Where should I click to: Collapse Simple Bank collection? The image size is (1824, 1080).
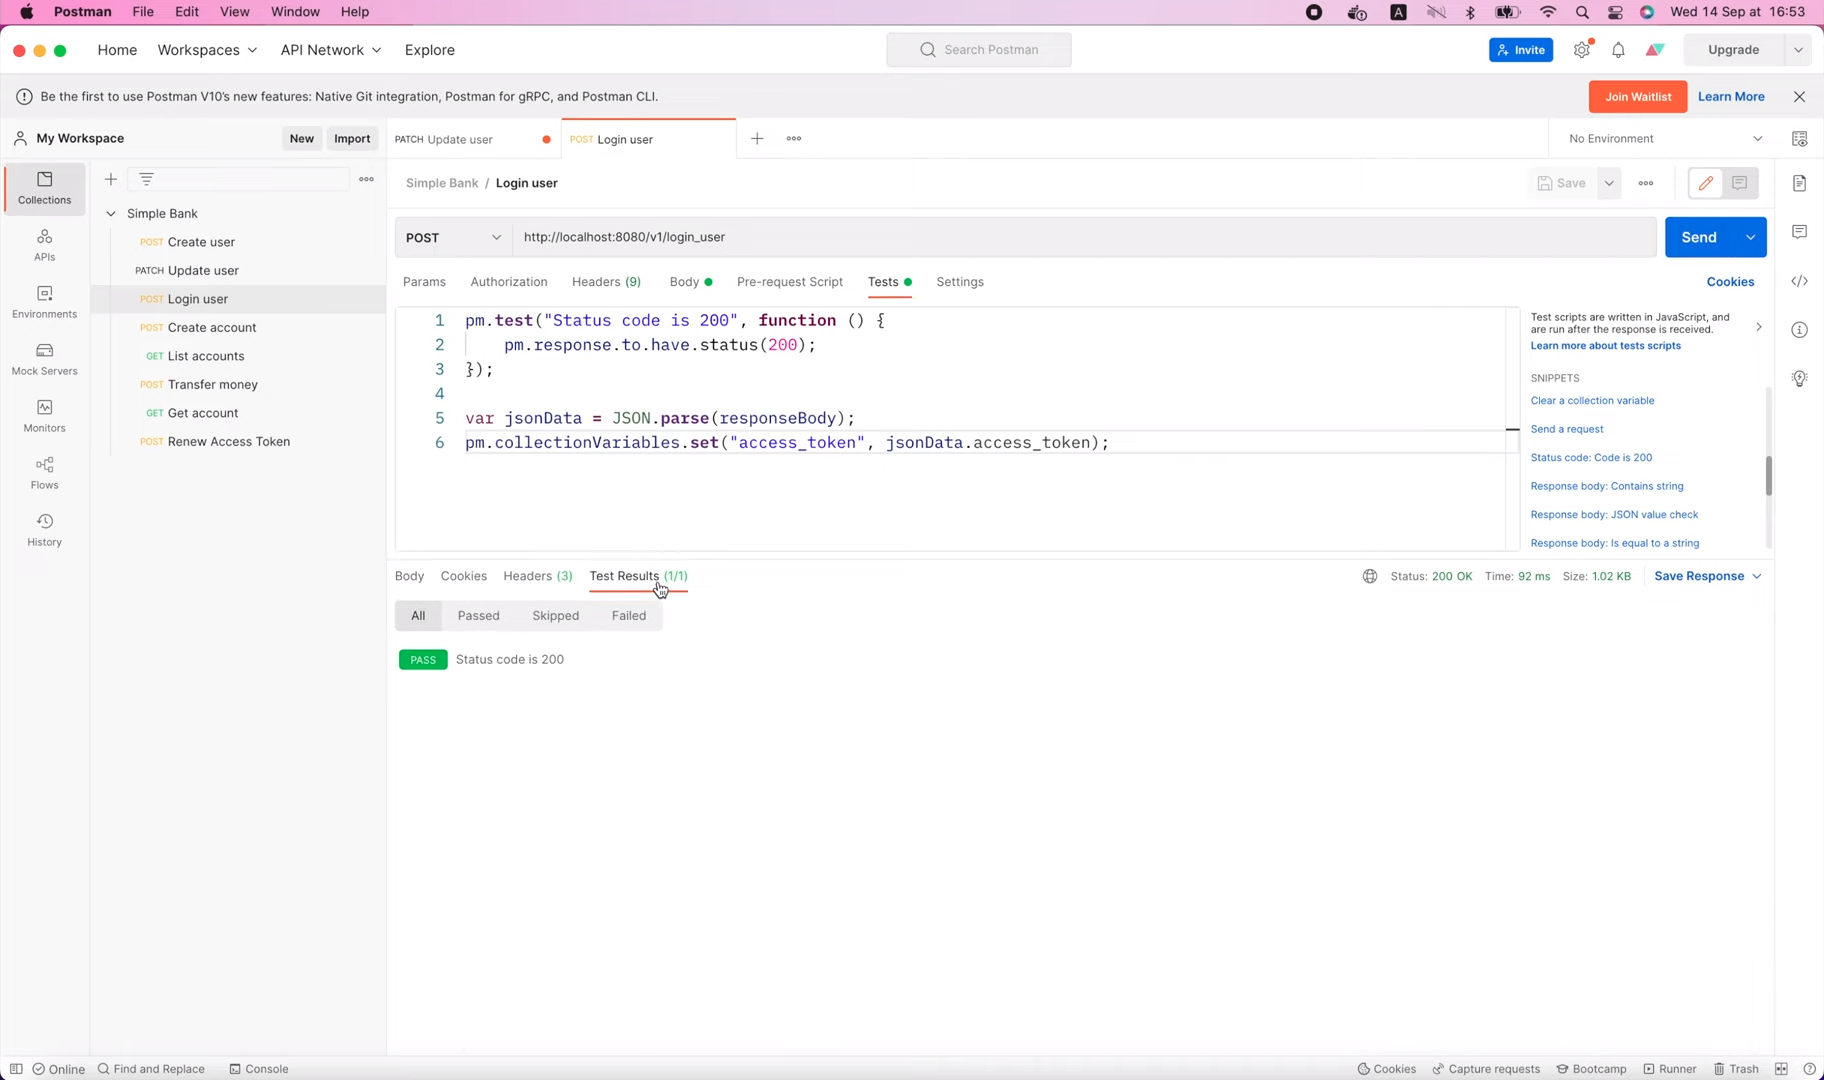coord(111,213)
